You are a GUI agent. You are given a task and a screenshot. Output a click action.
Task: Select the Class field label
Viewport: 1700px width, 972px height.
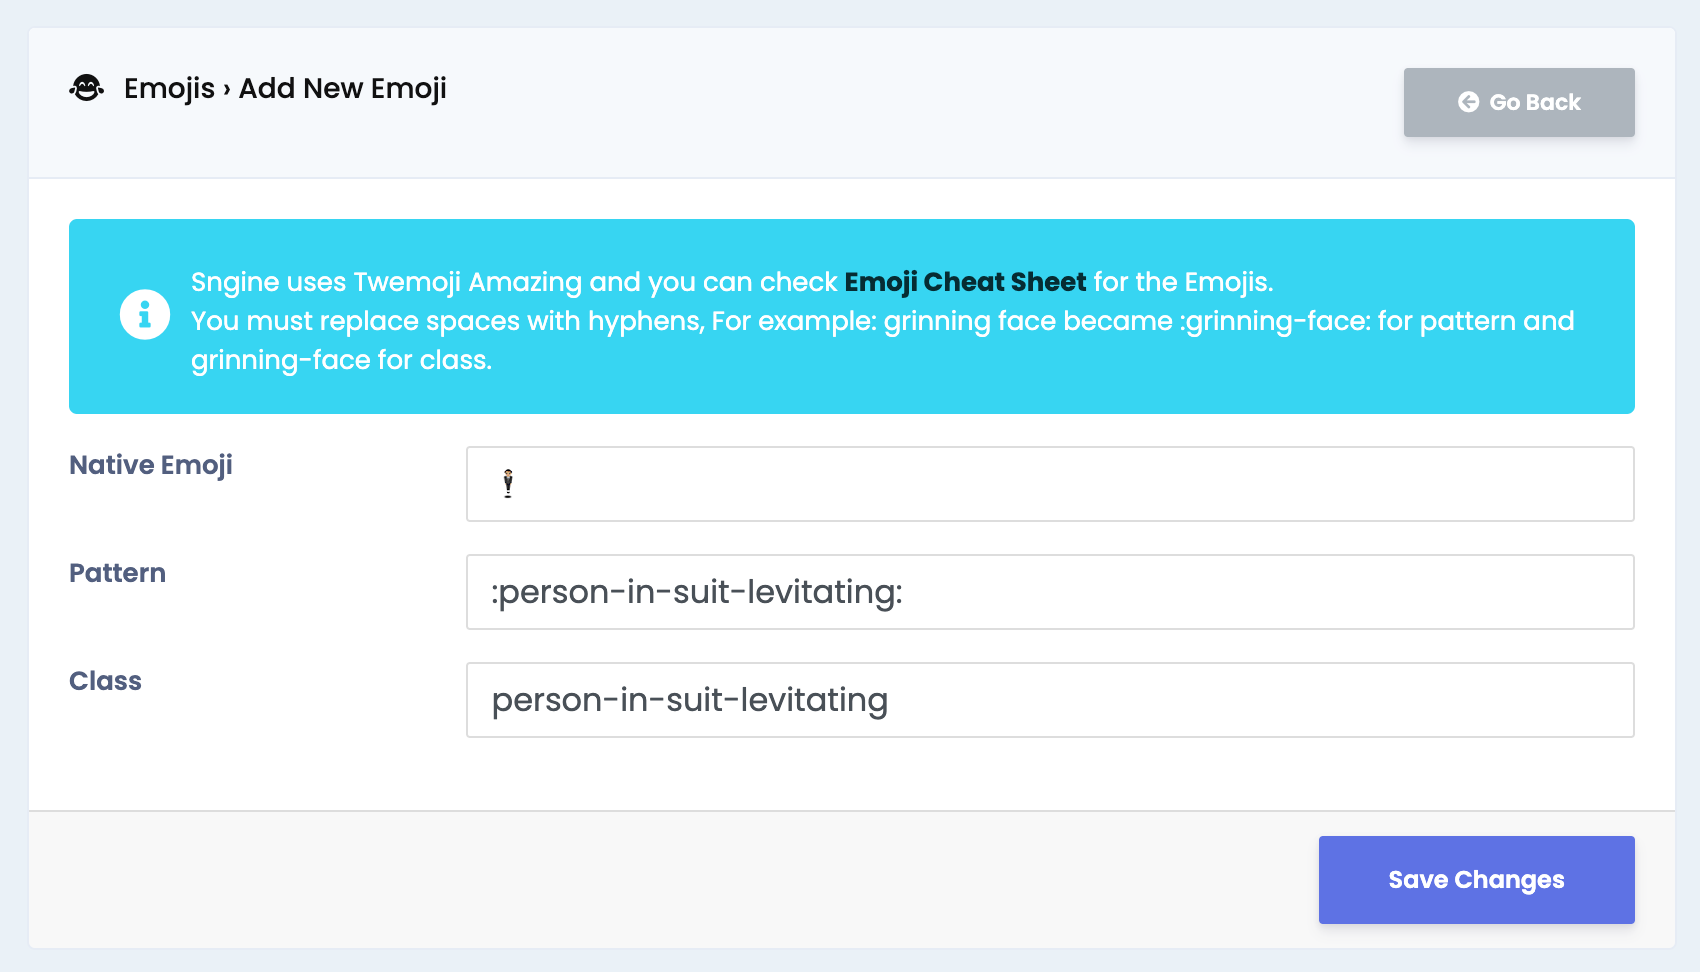point(105,680)
